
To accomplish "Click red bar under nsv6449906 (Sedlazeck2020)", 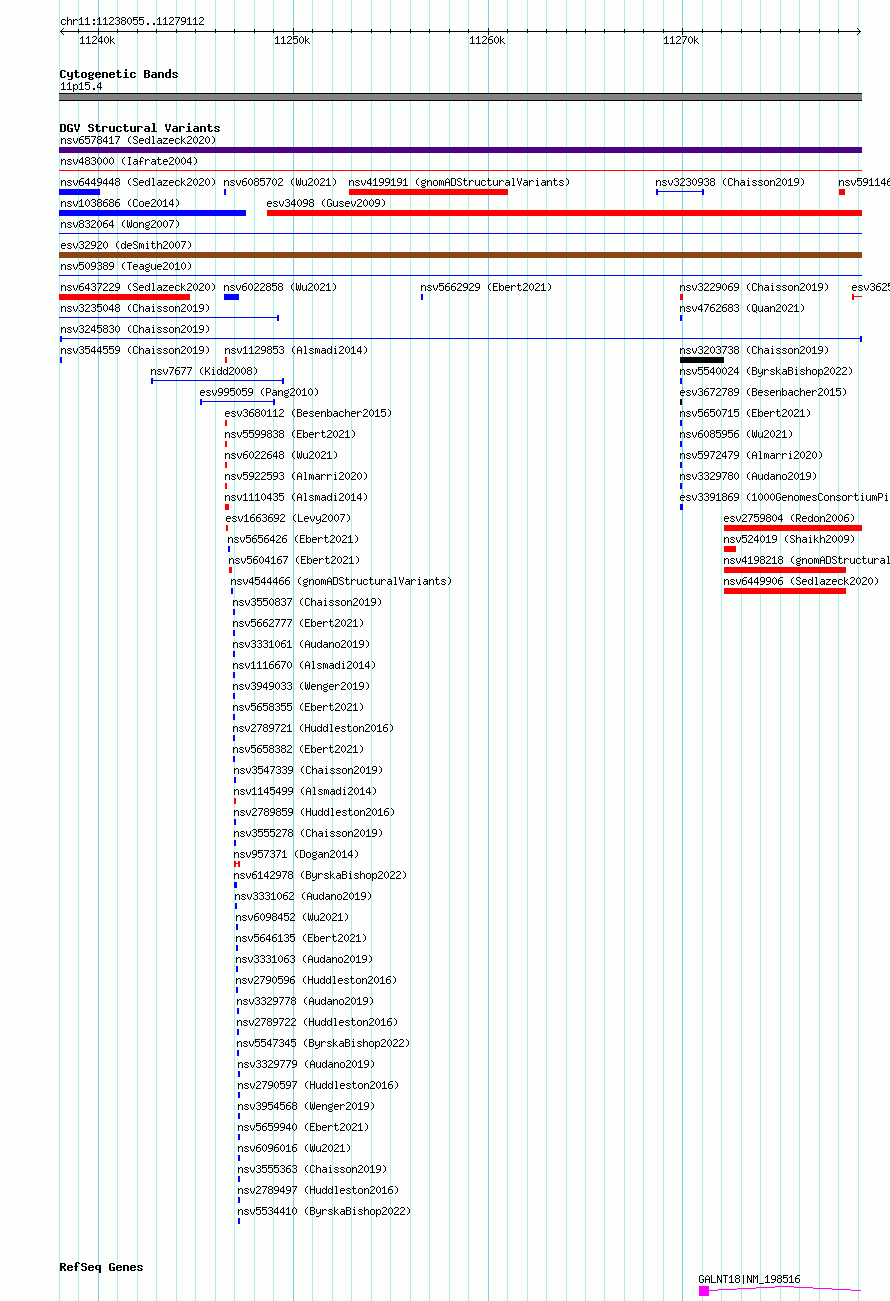I will click(785, 591).
